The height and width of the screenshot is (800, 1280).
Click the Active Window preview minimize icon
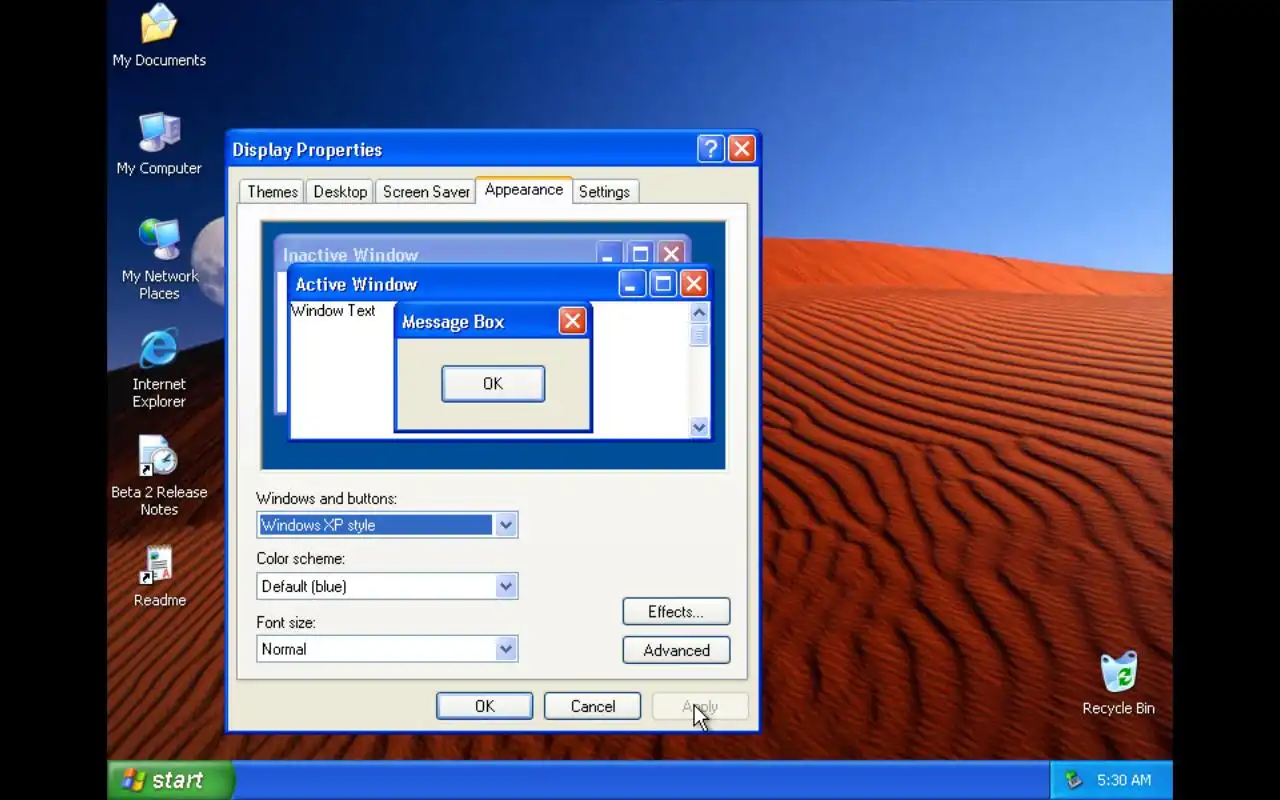point(631,284)
